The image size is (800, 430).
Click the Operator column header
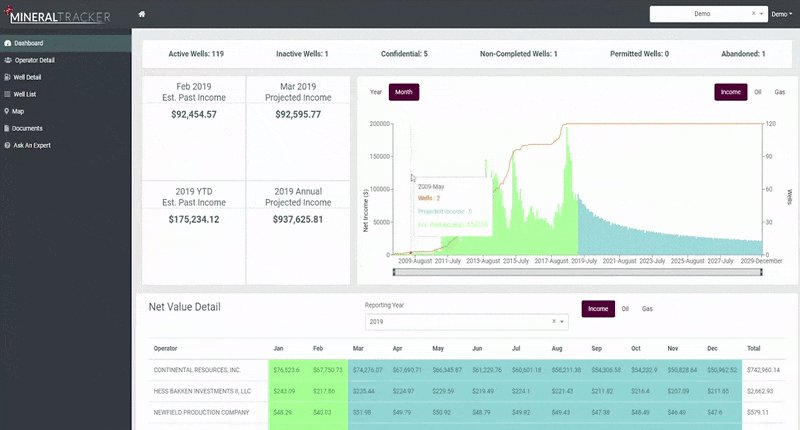pyautogui.click(x=165, y=349)
